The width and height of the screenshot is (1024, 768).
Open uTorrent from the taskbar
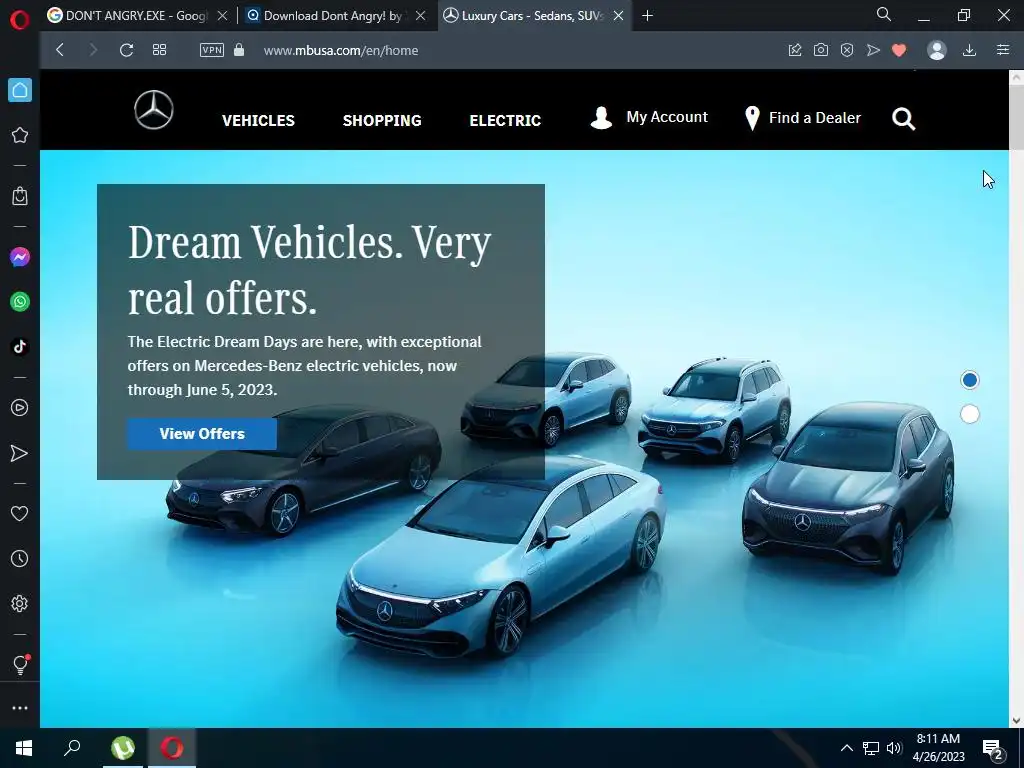click(123, 748)
